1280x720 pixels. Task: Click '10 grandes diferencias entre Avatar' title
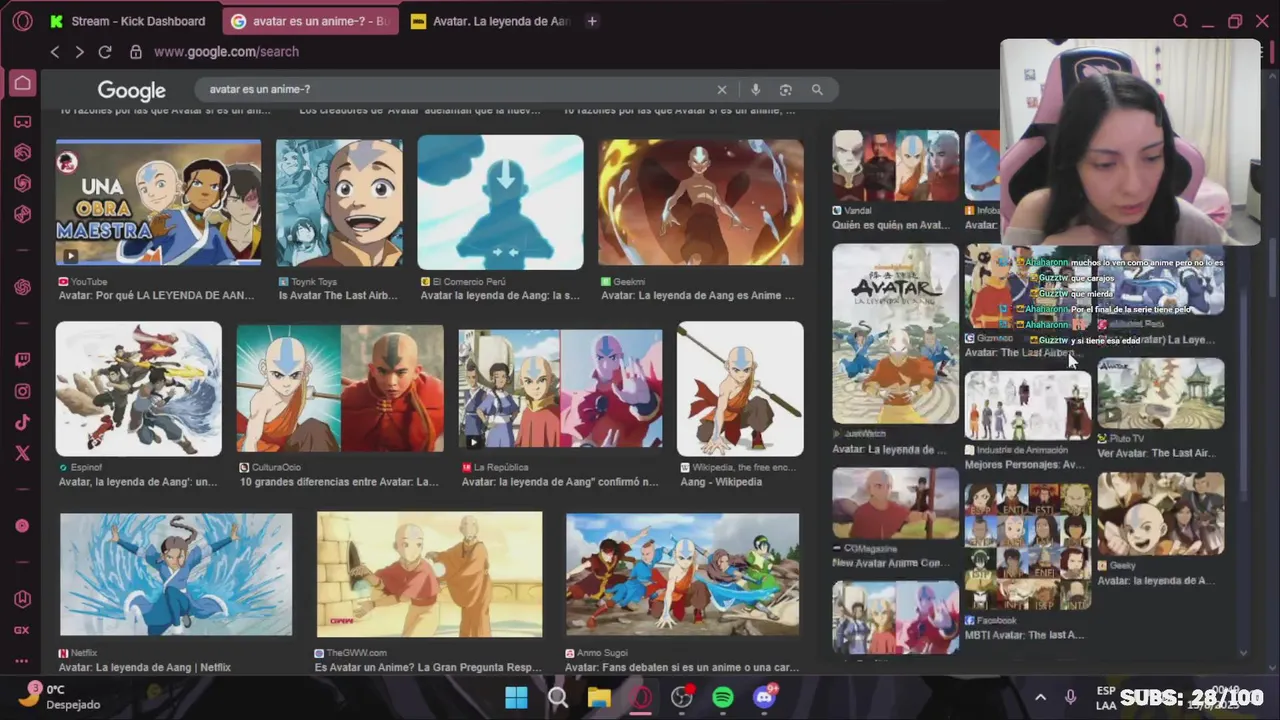point(339,482)
